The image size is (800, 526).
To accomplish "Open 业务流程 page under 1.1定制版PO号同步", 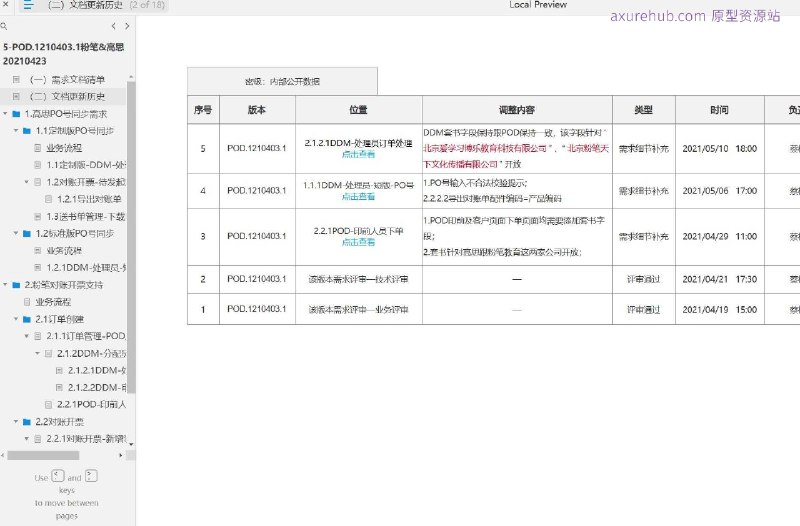I will coord(64,148).
